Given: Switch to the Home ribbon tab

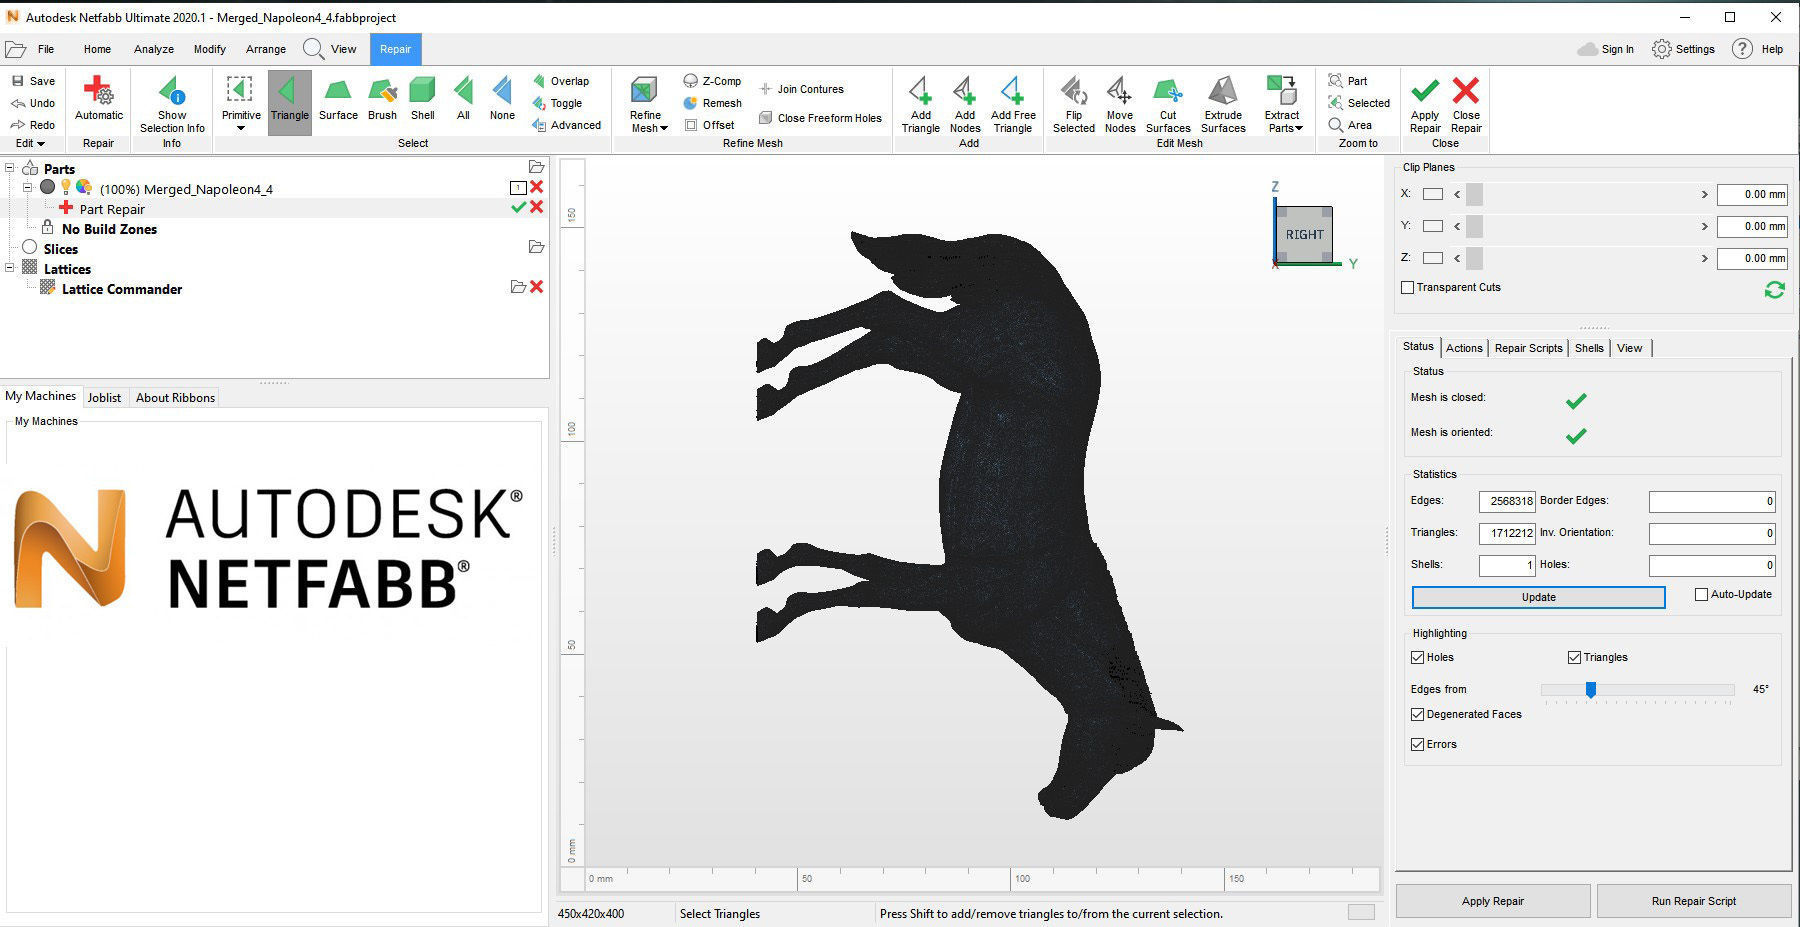Looking at the screenshot, I should [x=97, y=49].
